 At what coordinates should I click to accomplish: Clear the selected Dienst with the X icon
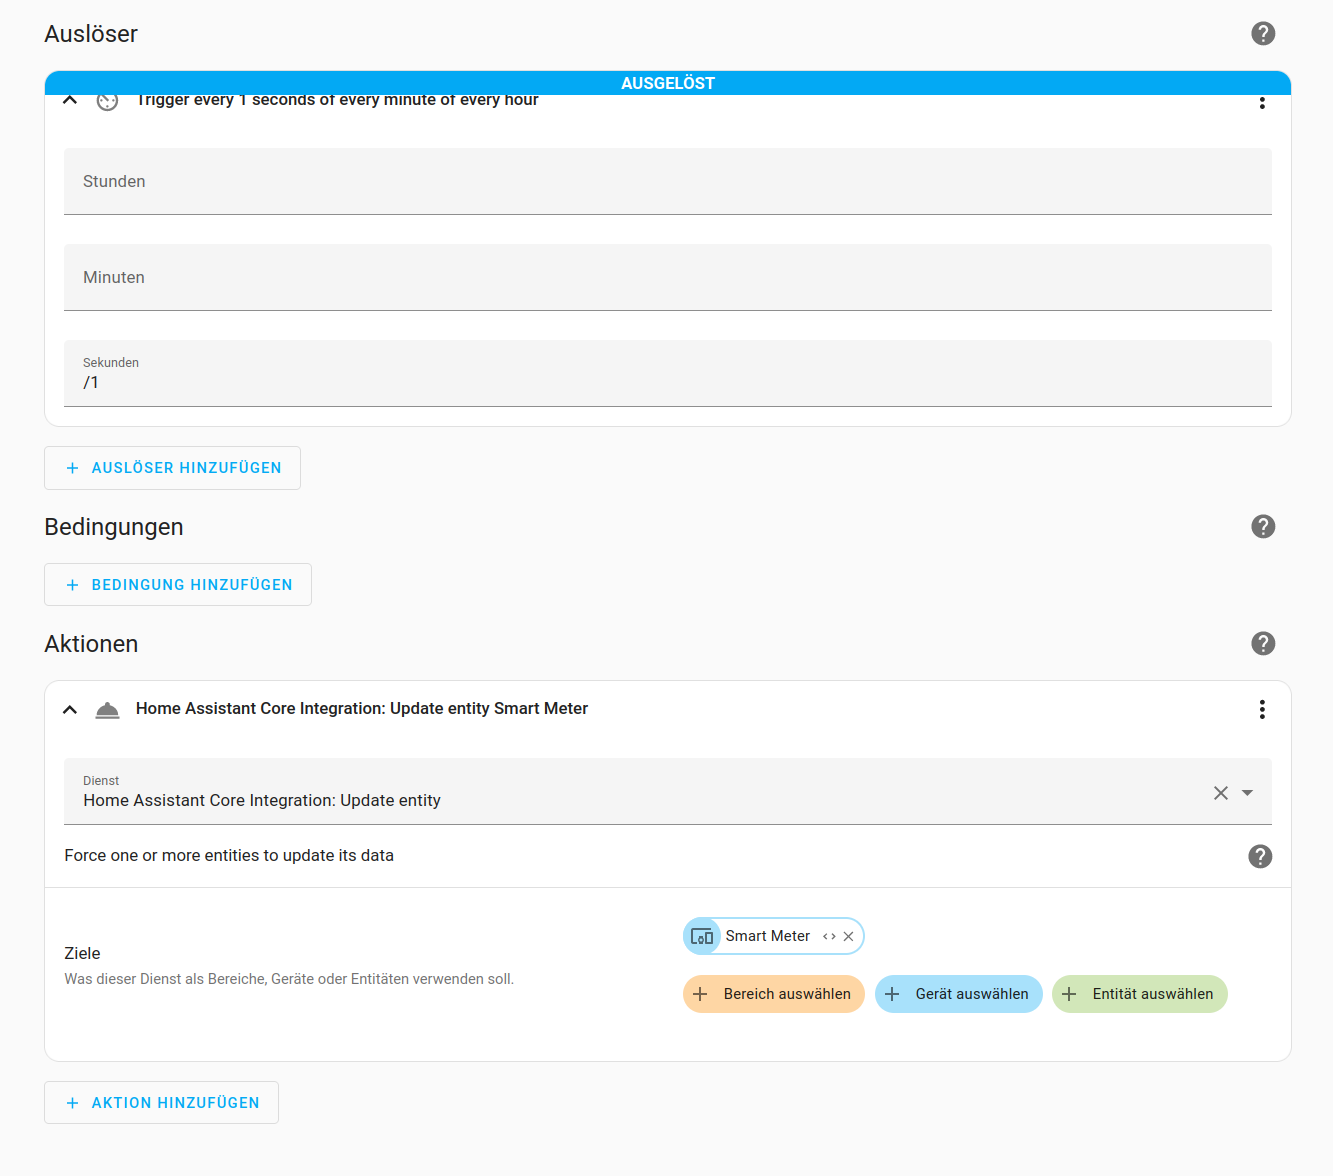(1221, 792)
